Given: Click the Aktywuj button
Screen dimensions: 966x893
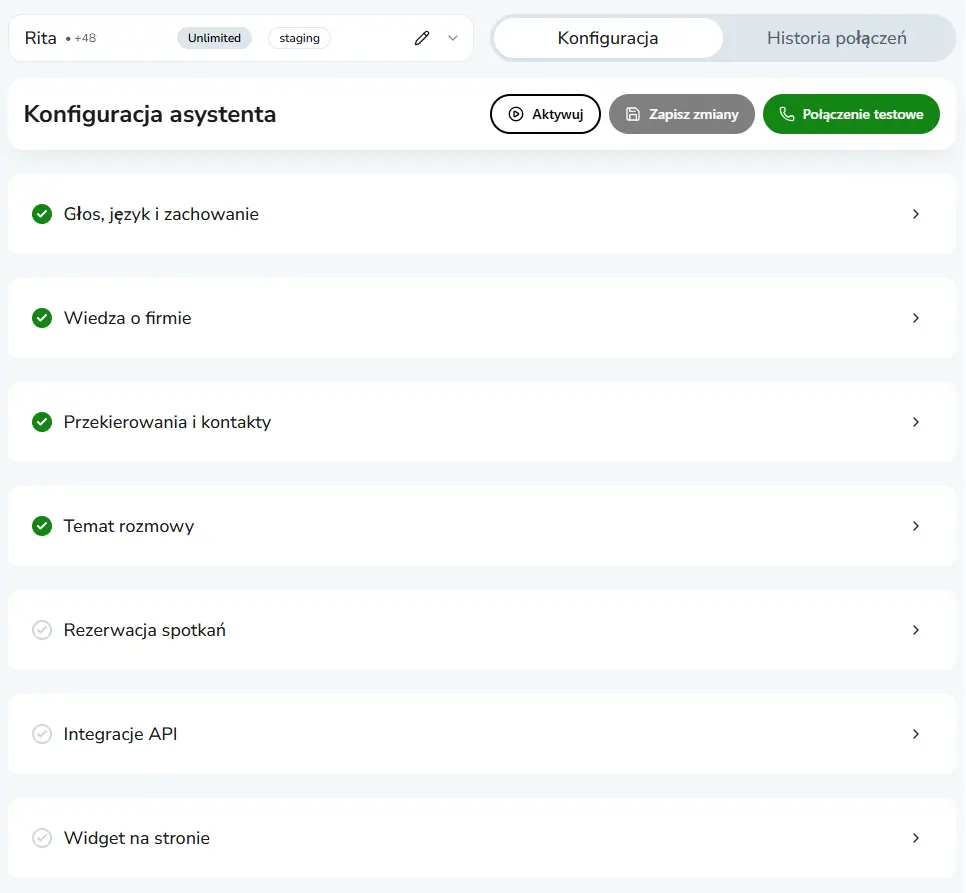Looking at the screenshot, I should point(545,114).
